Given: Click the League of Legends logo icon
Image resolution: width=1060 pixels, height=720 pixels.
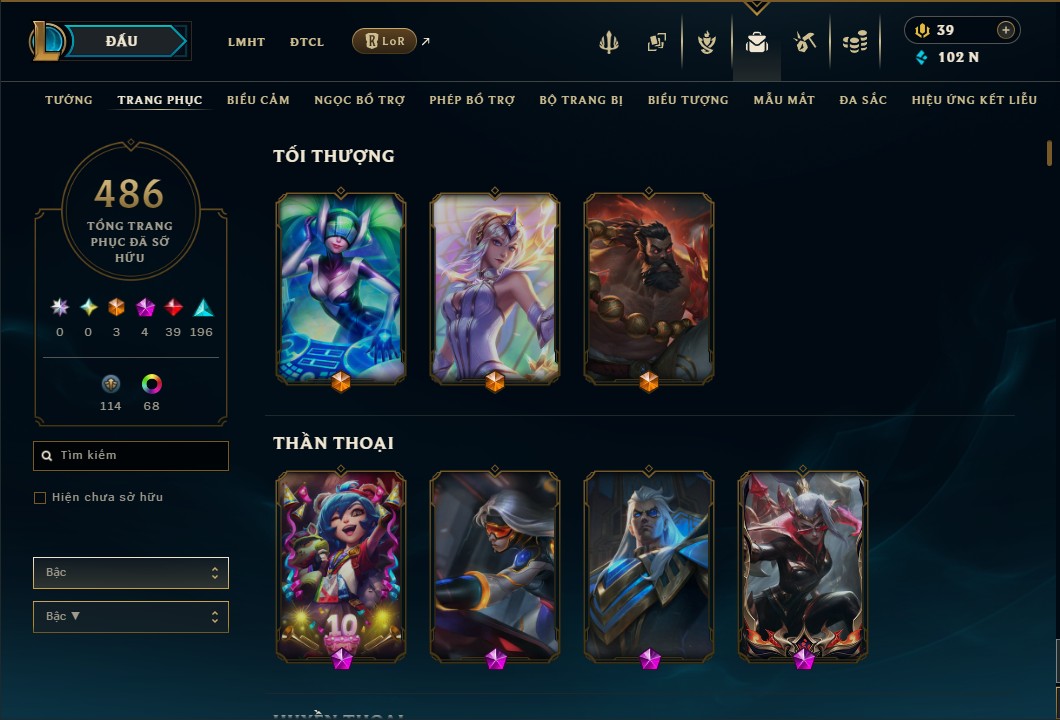Looking at the screenshot, I should 46,41.
